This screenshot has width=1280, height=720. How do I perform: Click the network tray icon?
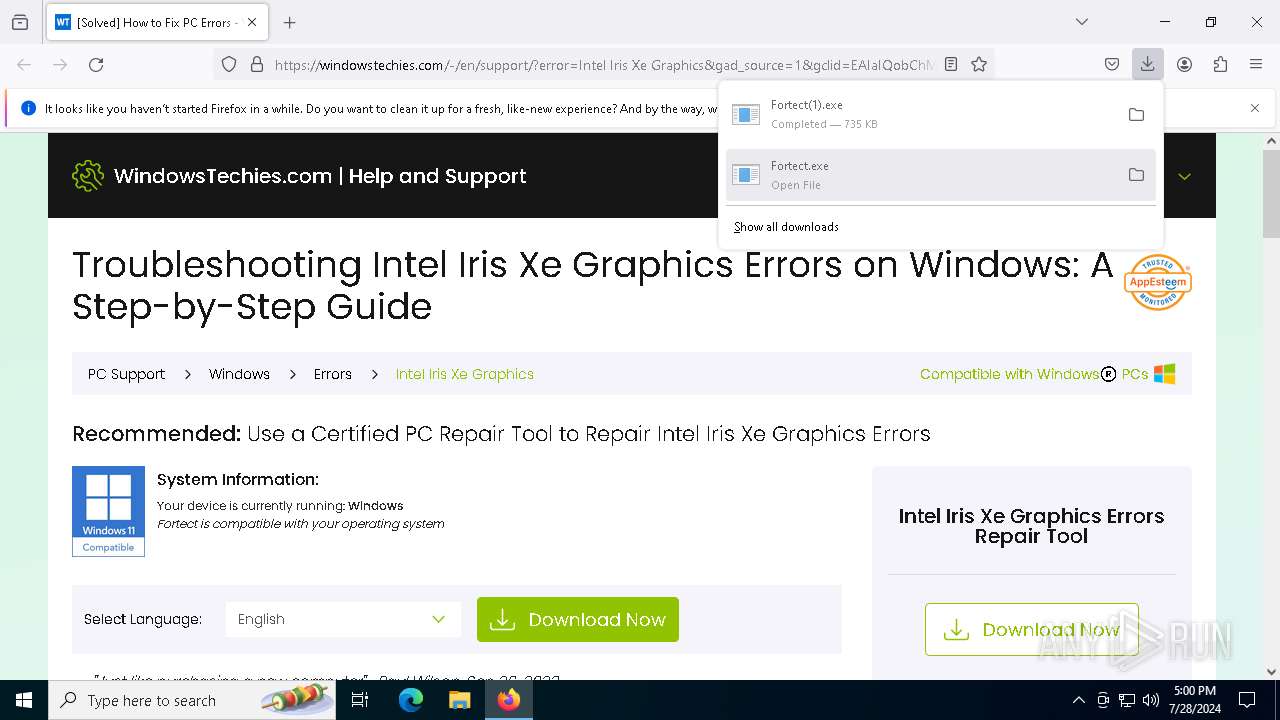pyautogui.click(x=1127, y=700)
